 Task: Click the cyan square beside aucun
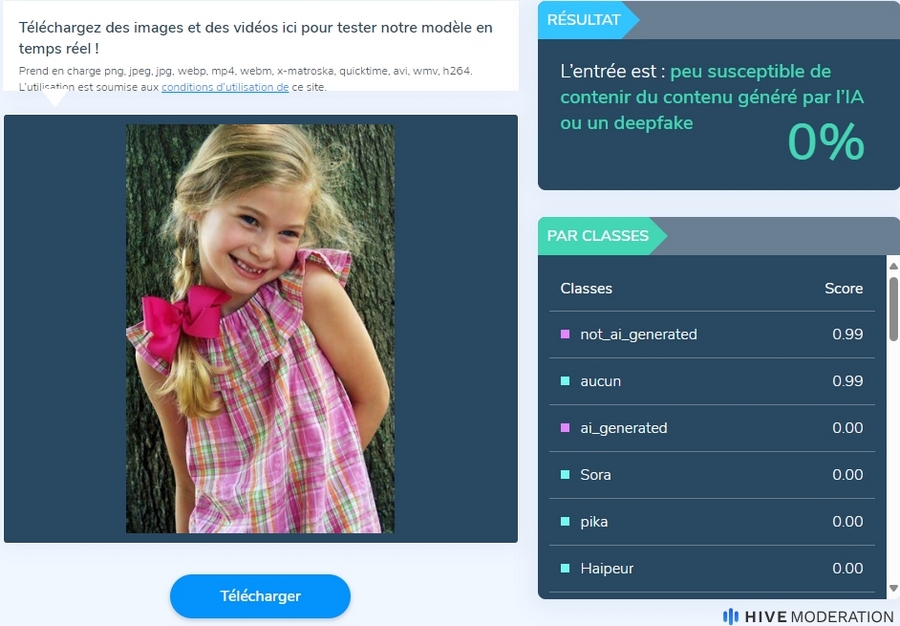pyautogui.click(x=565, y=381)
